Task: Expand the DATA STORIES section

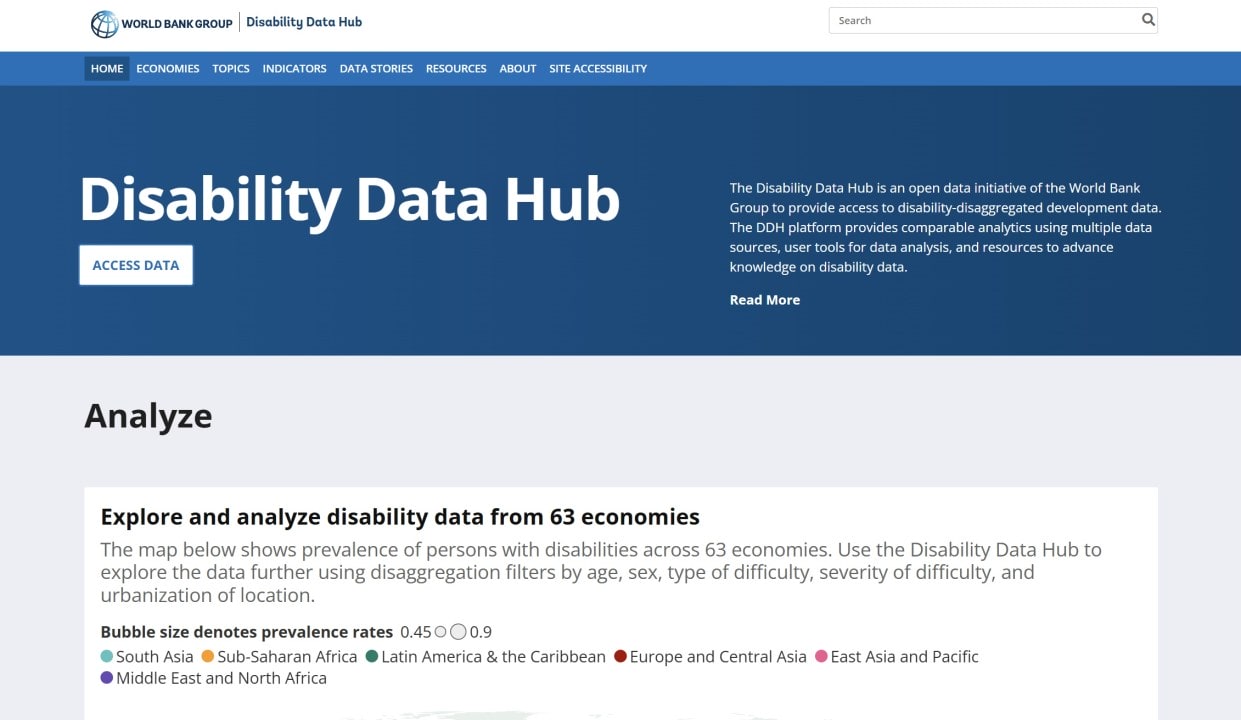Action: 376,68
